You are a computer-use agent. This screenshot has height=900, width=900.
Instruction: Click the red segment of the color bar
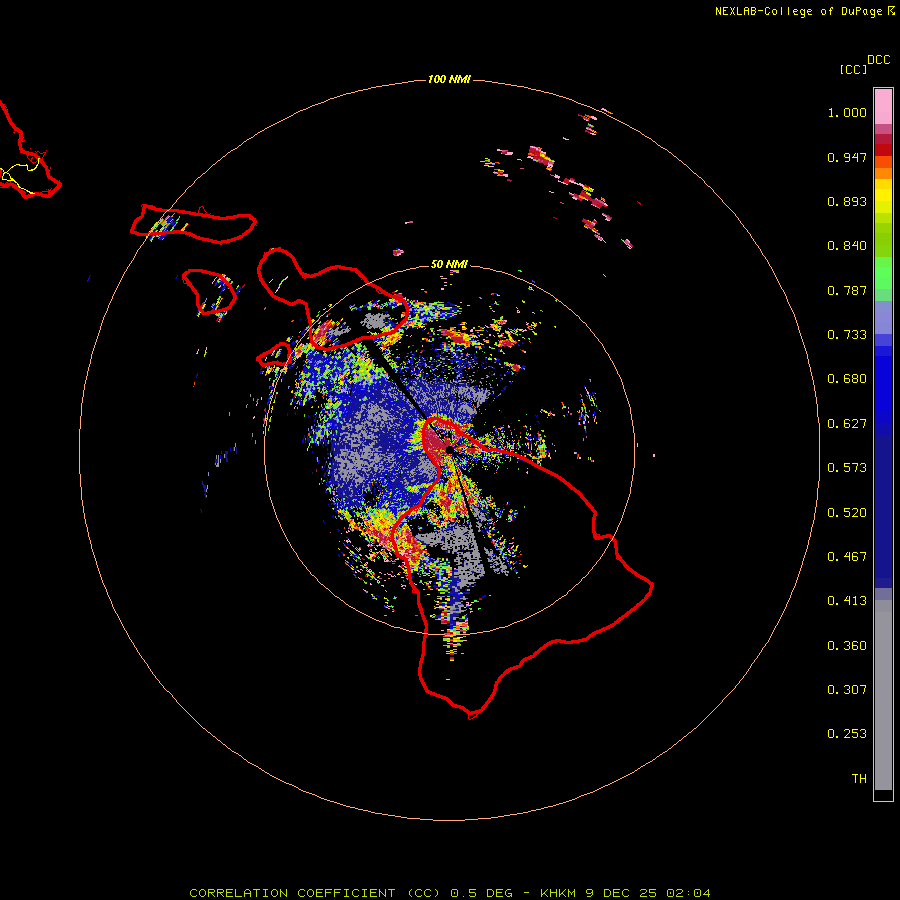coord(883,149)
